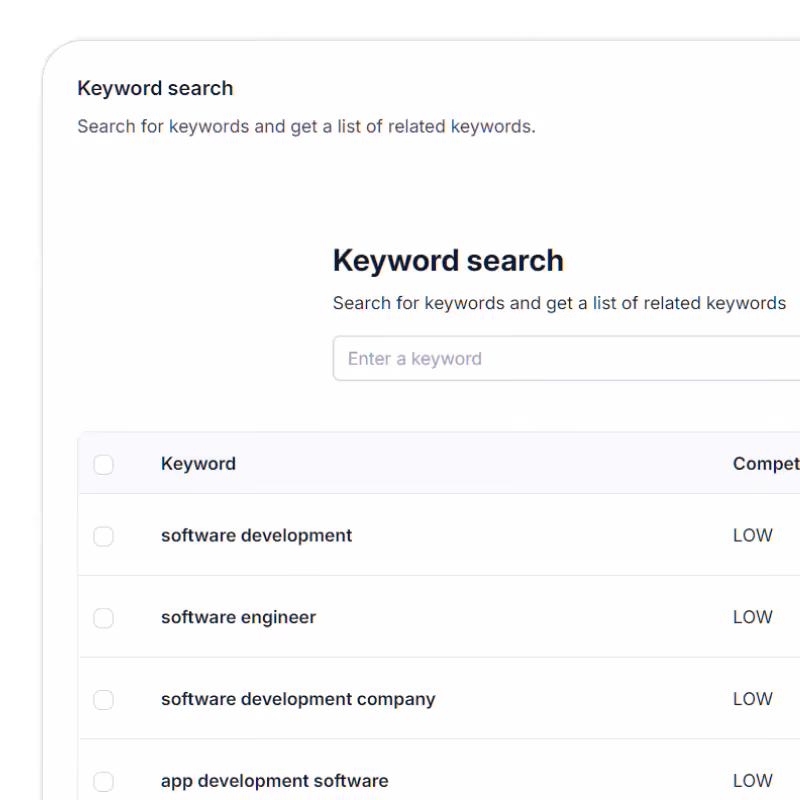Tick the 'app development software' checkbox
The image size is (800, 800).
click(x=104, y=781)
